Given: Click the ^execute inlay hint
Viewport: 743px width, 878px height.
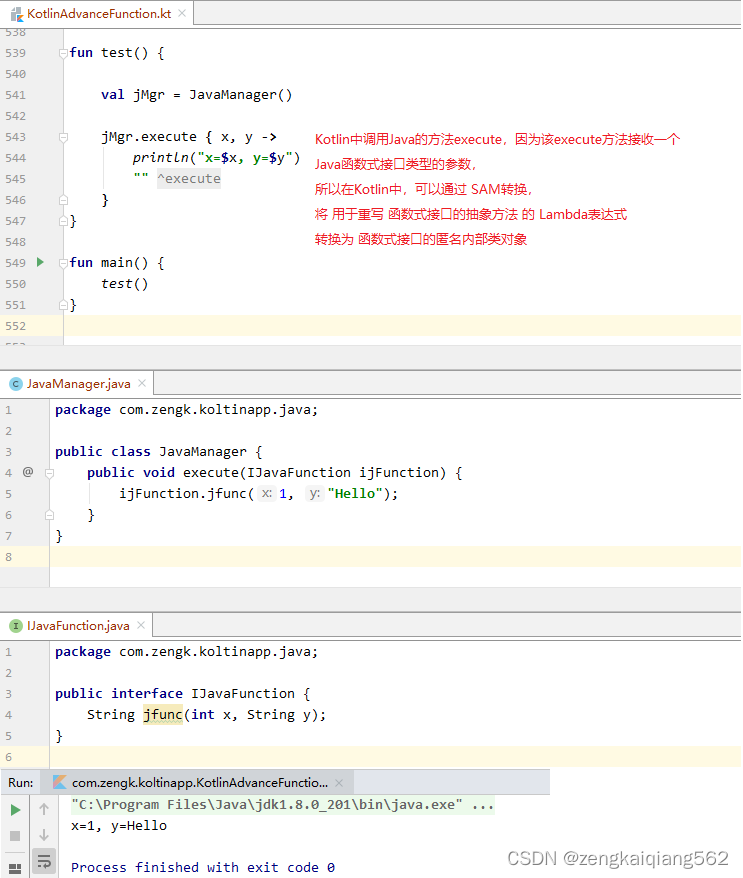Looking at the screenshot, I should 189,179.
